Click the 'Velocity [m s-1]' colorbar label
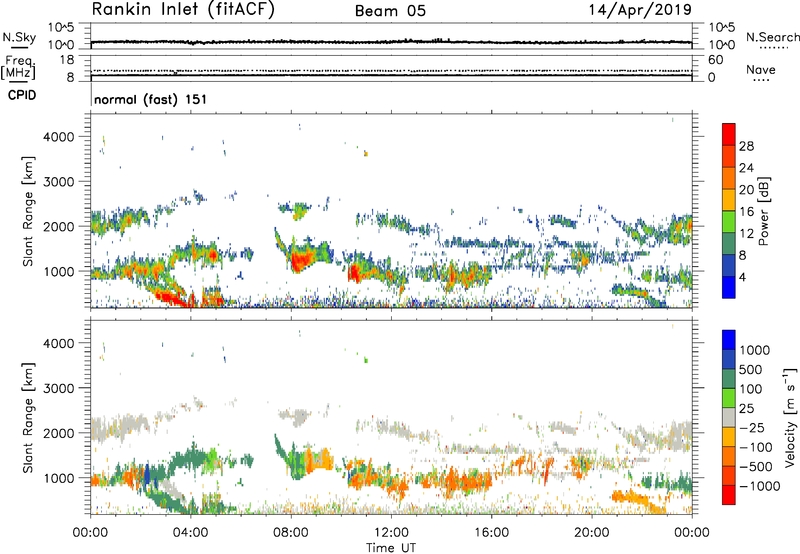800x554 pixels. pyautogui.click(x=790, y=417)
